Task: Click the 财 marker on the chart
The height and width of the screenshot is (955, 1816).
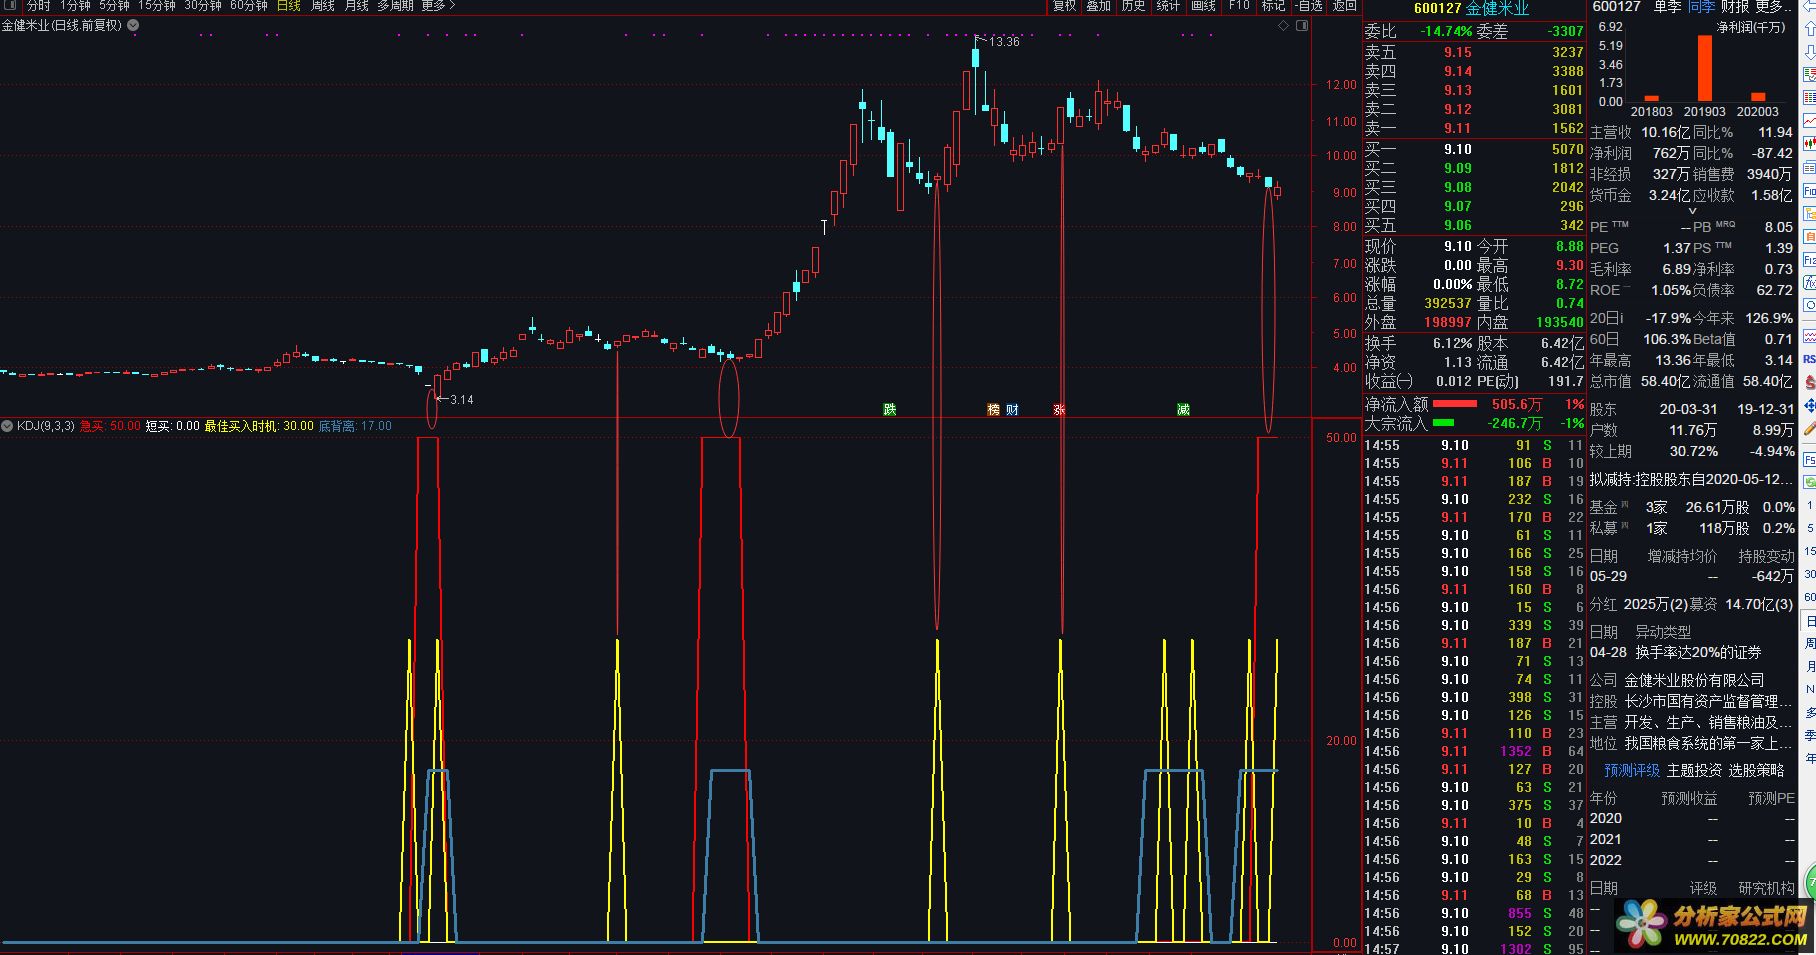Action: 1012,410
